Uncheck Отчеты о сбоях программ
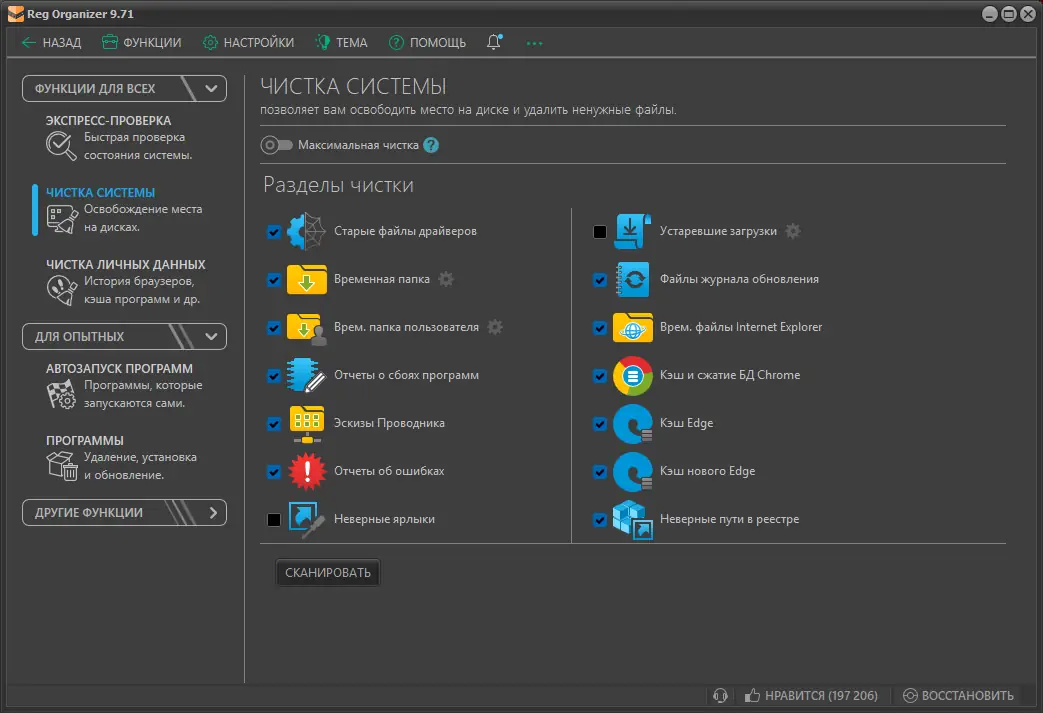This screenshot has width=1043, height=713. coord(274,376)
